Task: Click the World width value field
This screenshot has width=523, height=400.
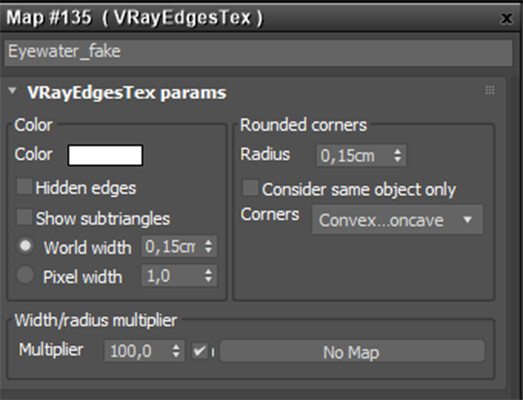Action: point(172,247)
